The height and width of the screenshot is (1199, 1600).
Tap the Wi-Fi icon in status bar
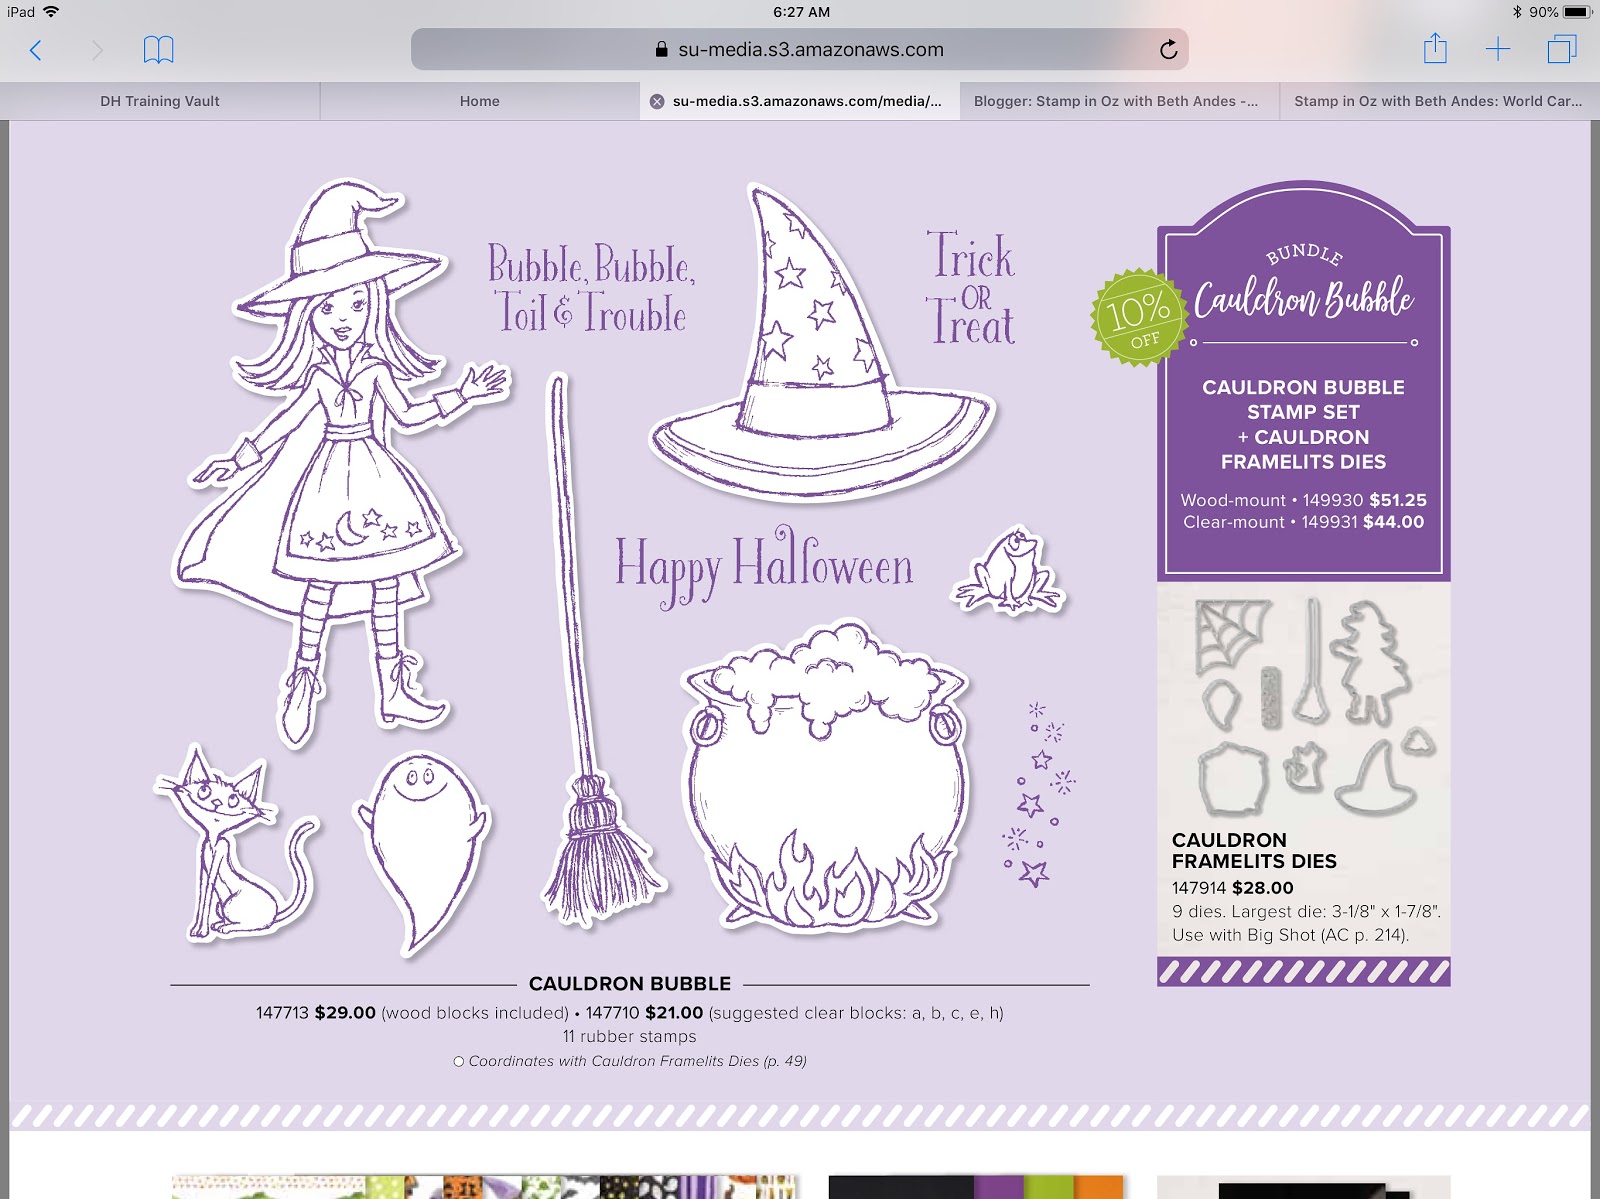(x=51, y=12)
